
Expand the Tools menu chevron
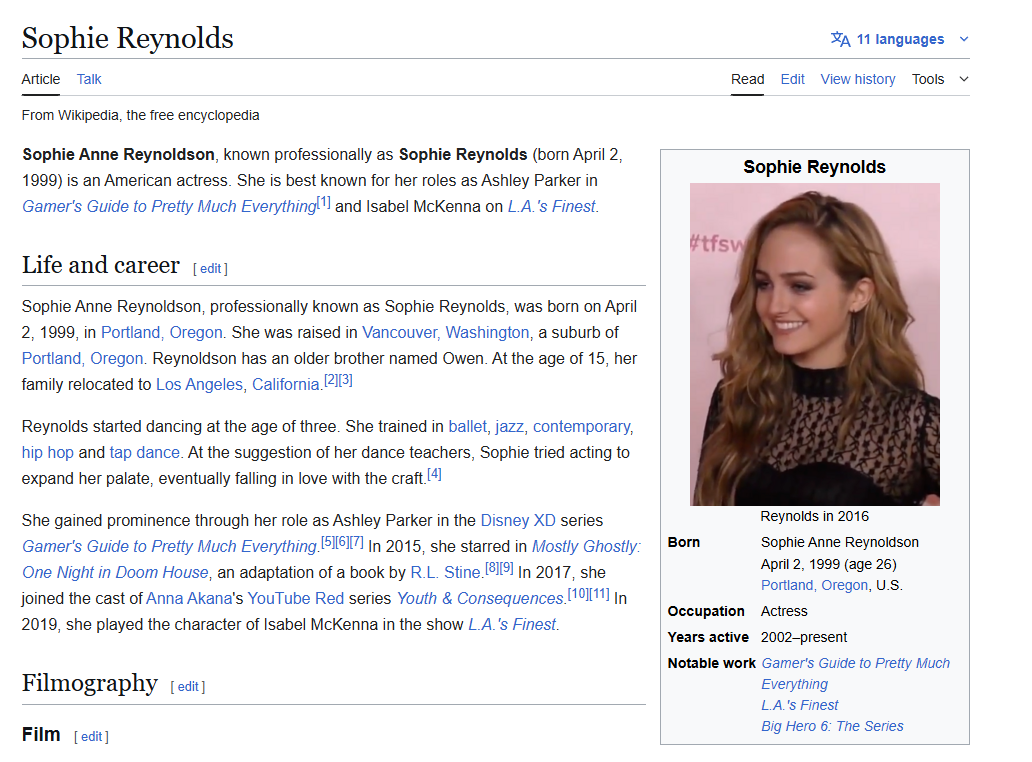964,79
